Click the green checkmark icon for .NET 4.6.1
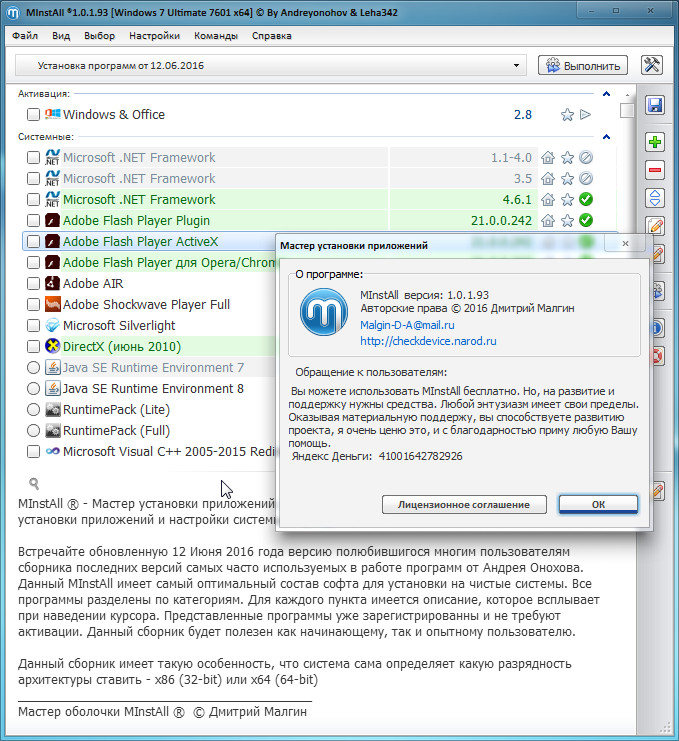Image resolution: width=679 pixels, height=741 pixels. pos(586,199)
